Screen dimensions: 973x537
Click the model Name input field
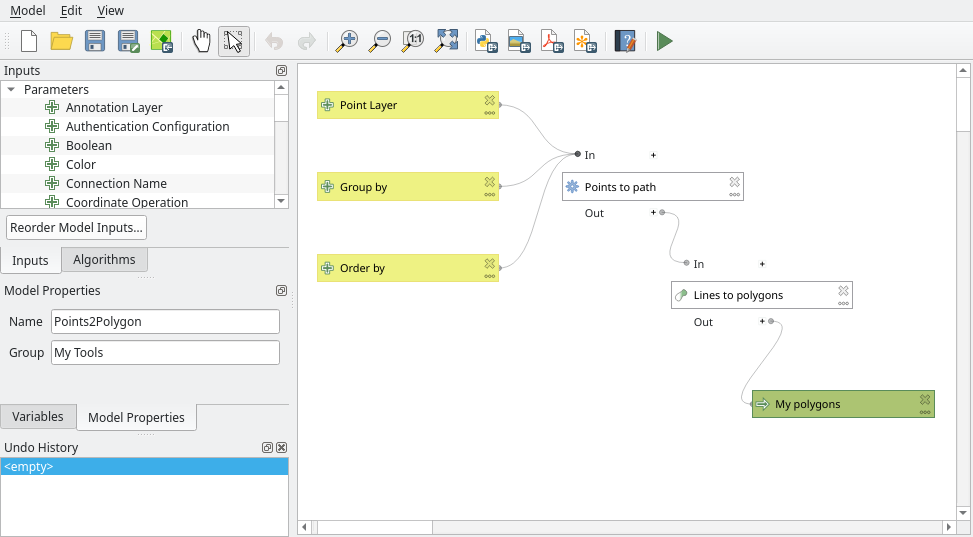[165, 322]
